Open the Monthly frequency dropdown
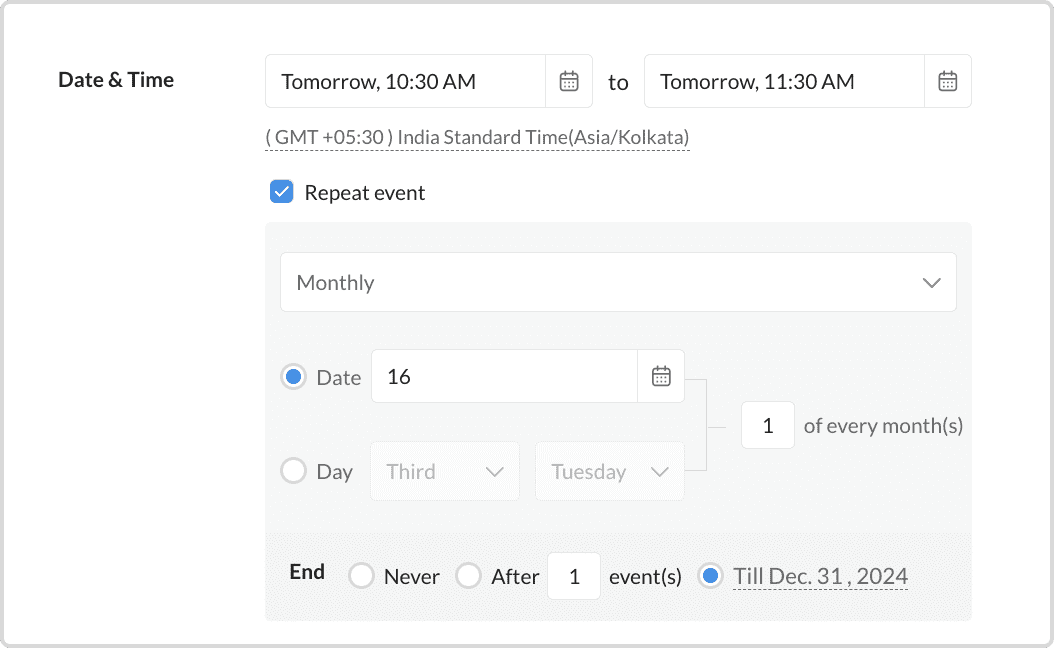This screenshot has height=648, width=1054. [x=617, y=282]
